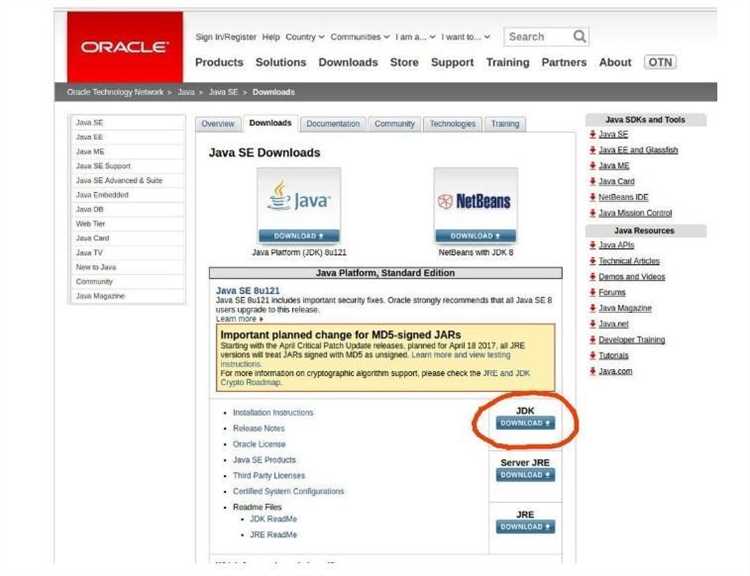Open the About menu
Viewport: 750px width, 576px height.
point(615,62)
